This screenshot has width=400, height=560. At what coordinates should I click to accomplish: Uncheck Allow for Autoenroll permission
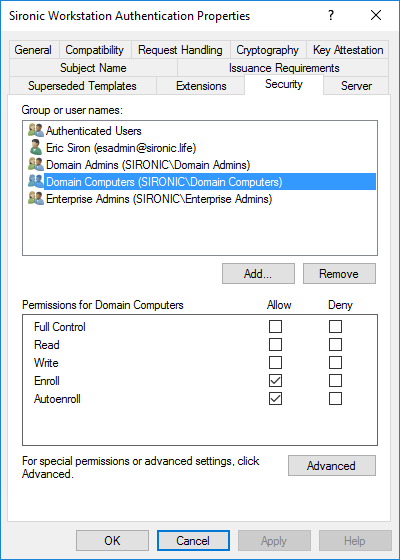tap(275, 399)
